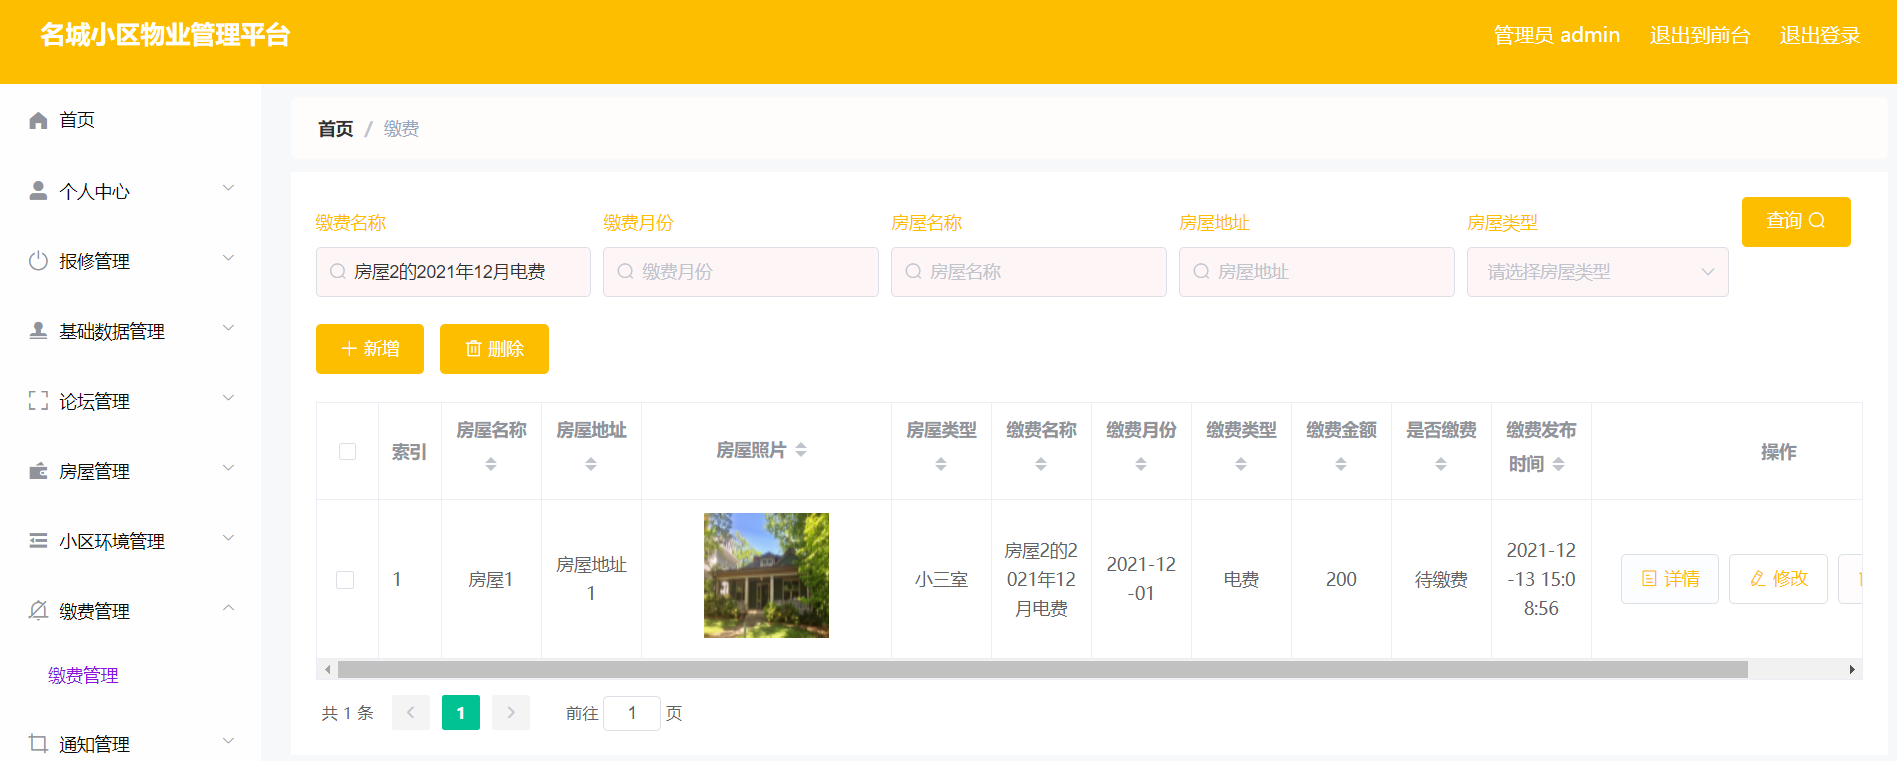The height and width of the screenshot is (761, 1897).
Task: Focus the 缴费名称 search input
Action: 453,272
